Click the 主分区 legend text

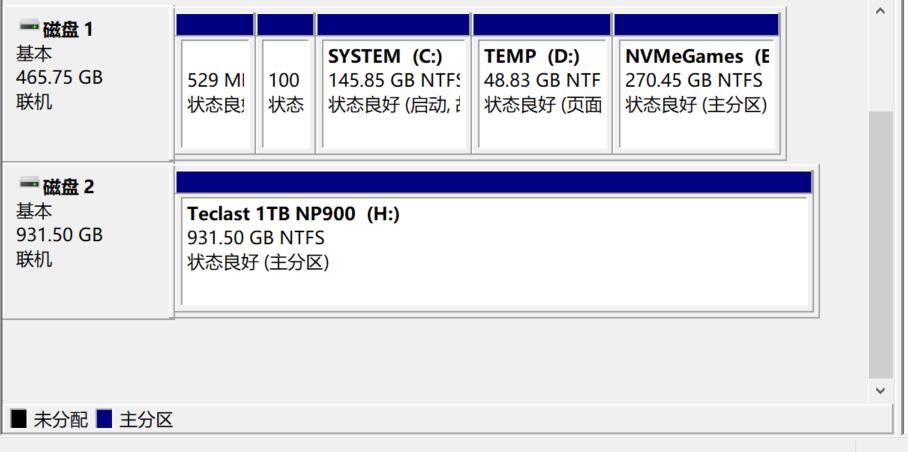coord(146,420)
